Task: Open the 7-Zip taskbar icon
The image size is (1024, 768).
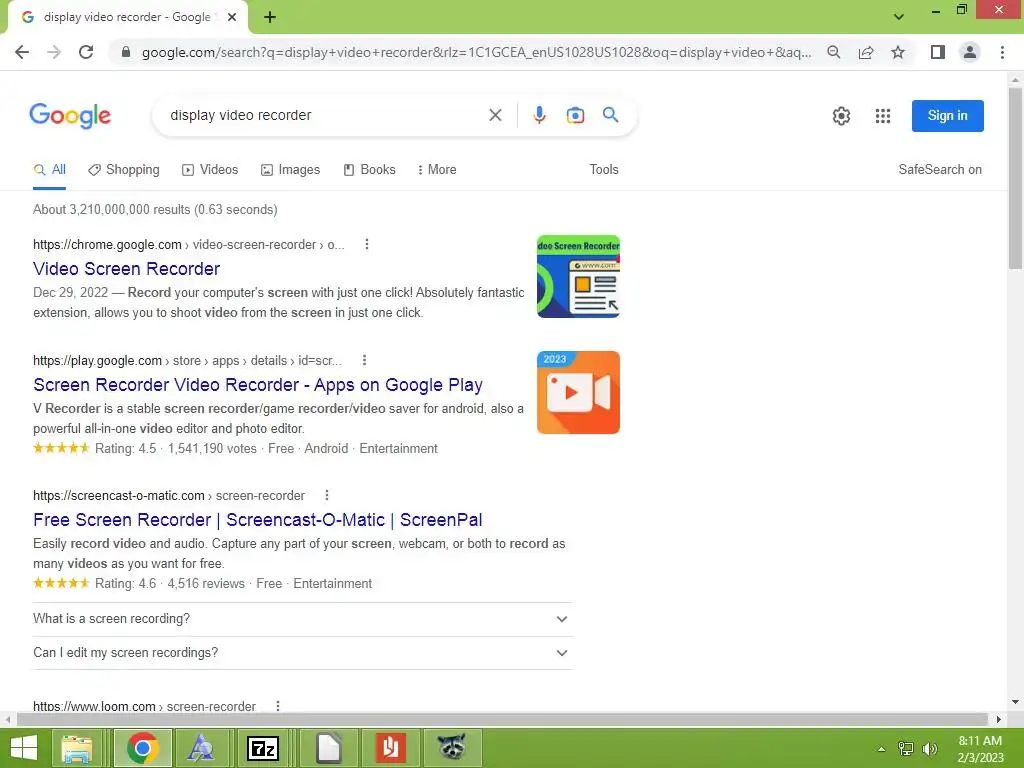Action: 263,748
